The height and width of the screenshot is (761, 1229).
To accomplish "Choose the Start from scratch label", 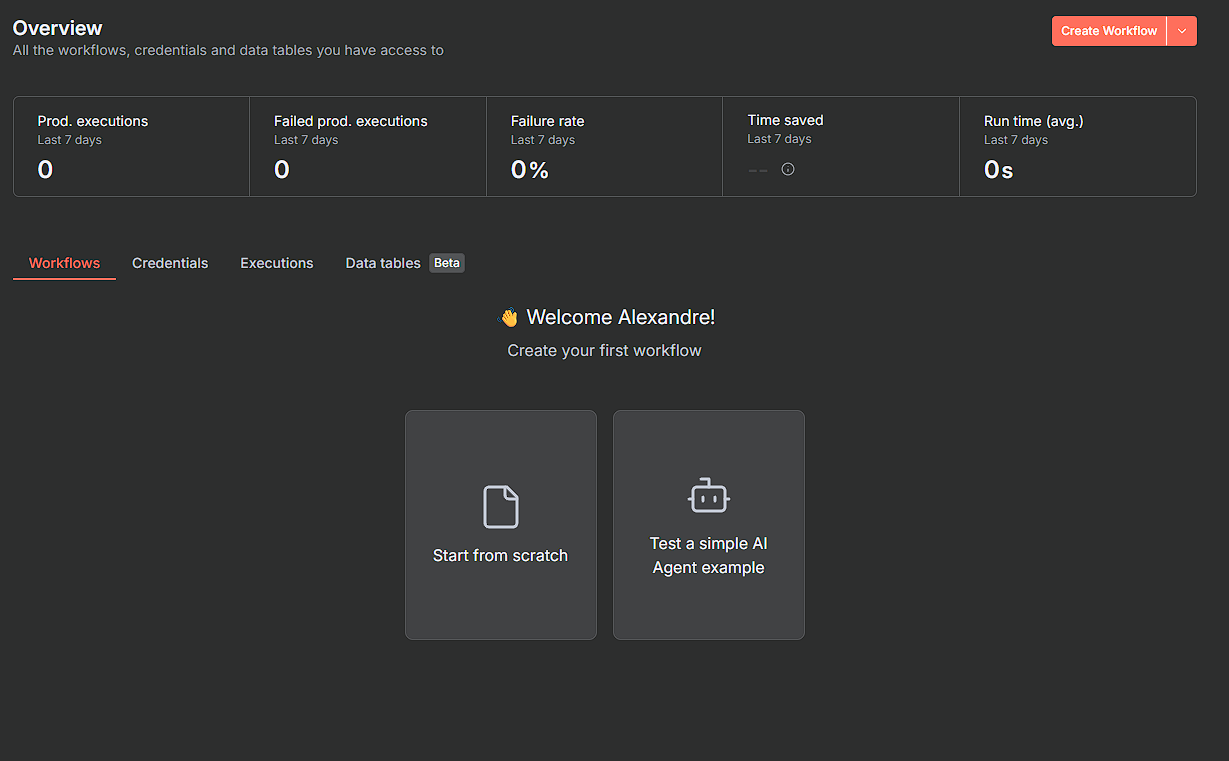I will [x=500, y=556].
